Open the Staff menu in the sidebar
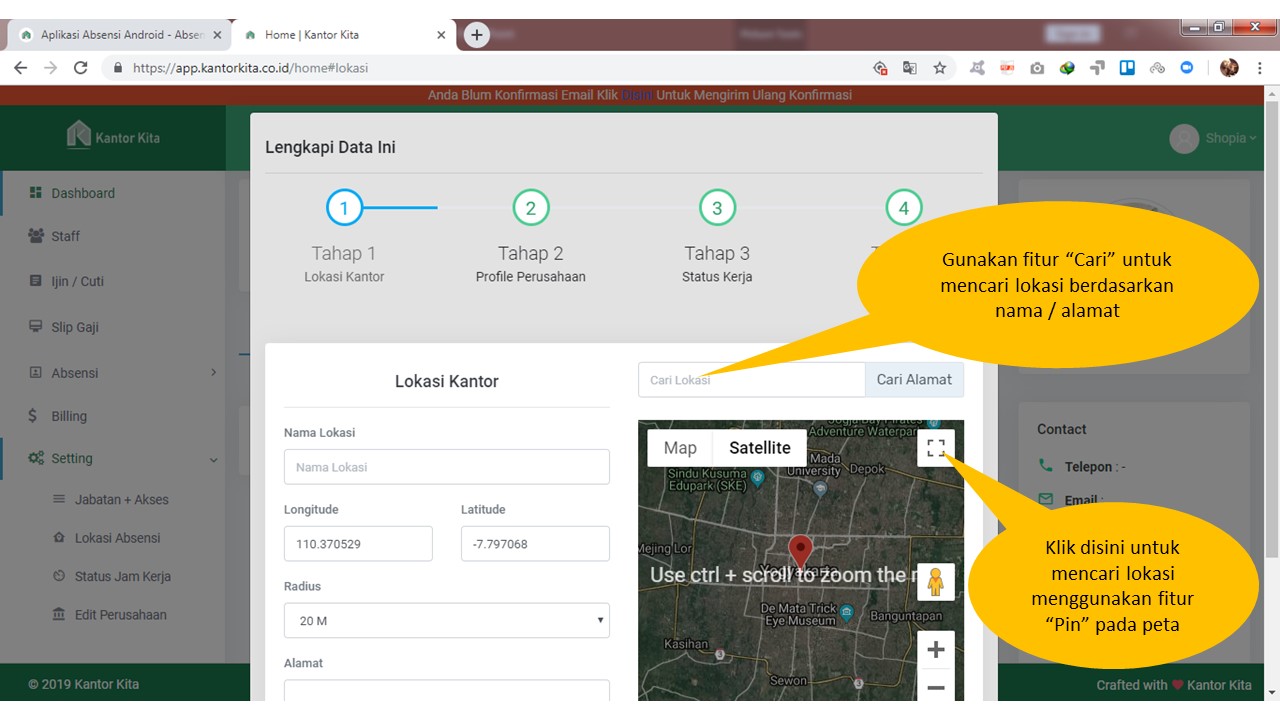 [x=65, y=236]
